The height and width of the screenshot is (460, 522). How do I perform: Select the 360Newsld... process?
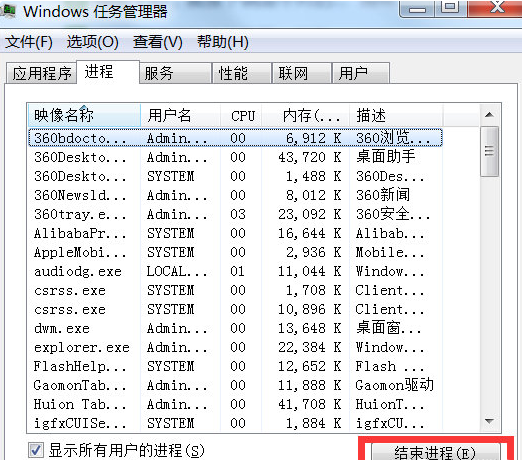point(235,195)
